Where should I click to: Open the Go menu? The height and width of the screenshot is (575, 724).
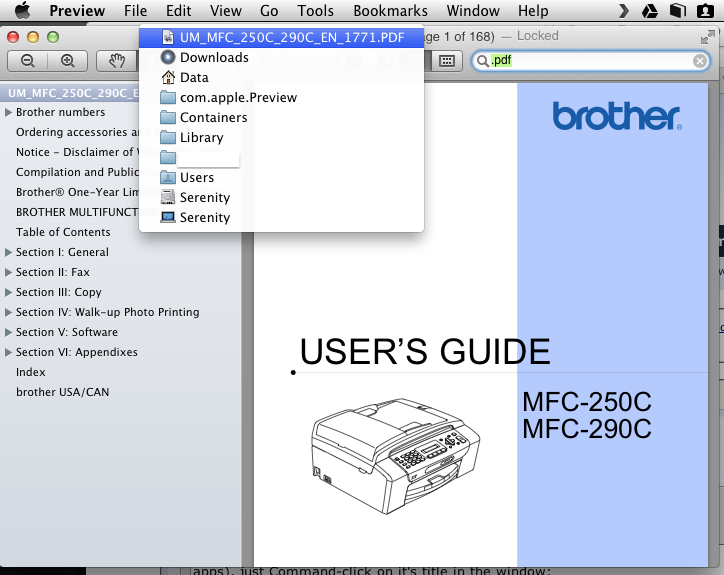point(269,11)
